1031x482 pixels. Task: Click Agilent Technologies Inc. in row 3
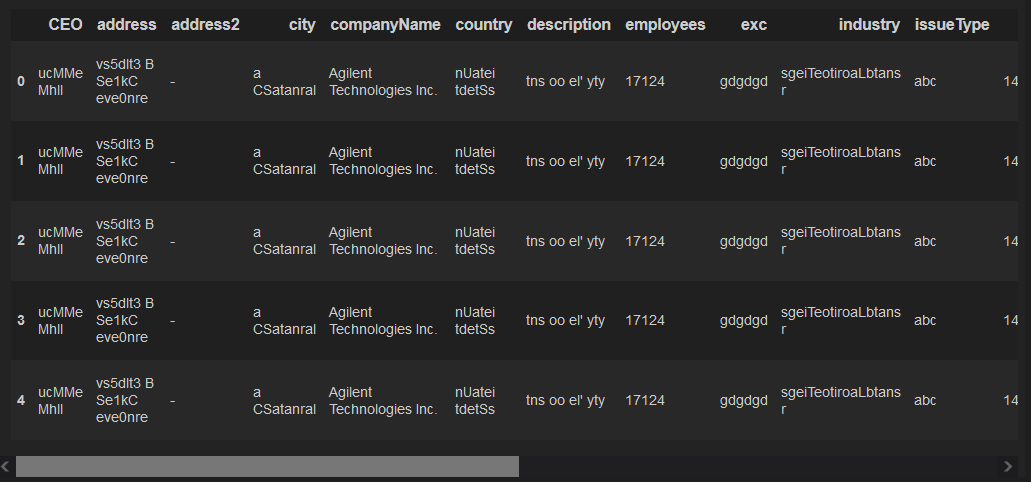click(383, 321)
